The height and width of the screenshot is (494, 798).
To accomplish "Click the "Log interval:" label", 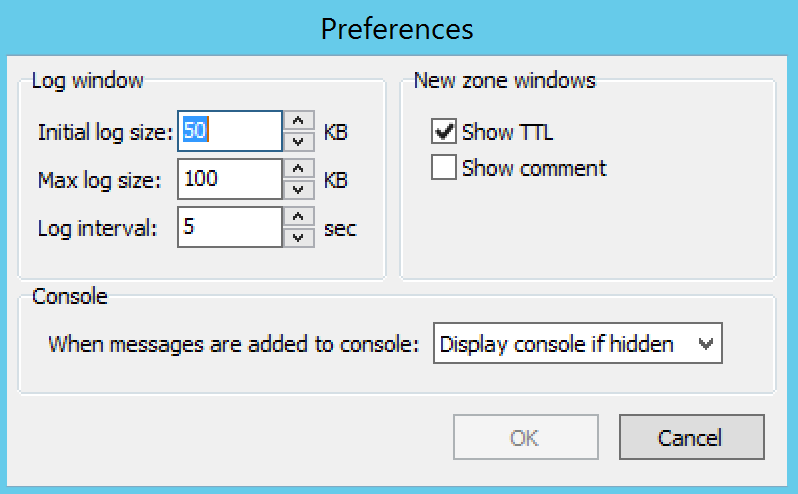I will point(98,228).
